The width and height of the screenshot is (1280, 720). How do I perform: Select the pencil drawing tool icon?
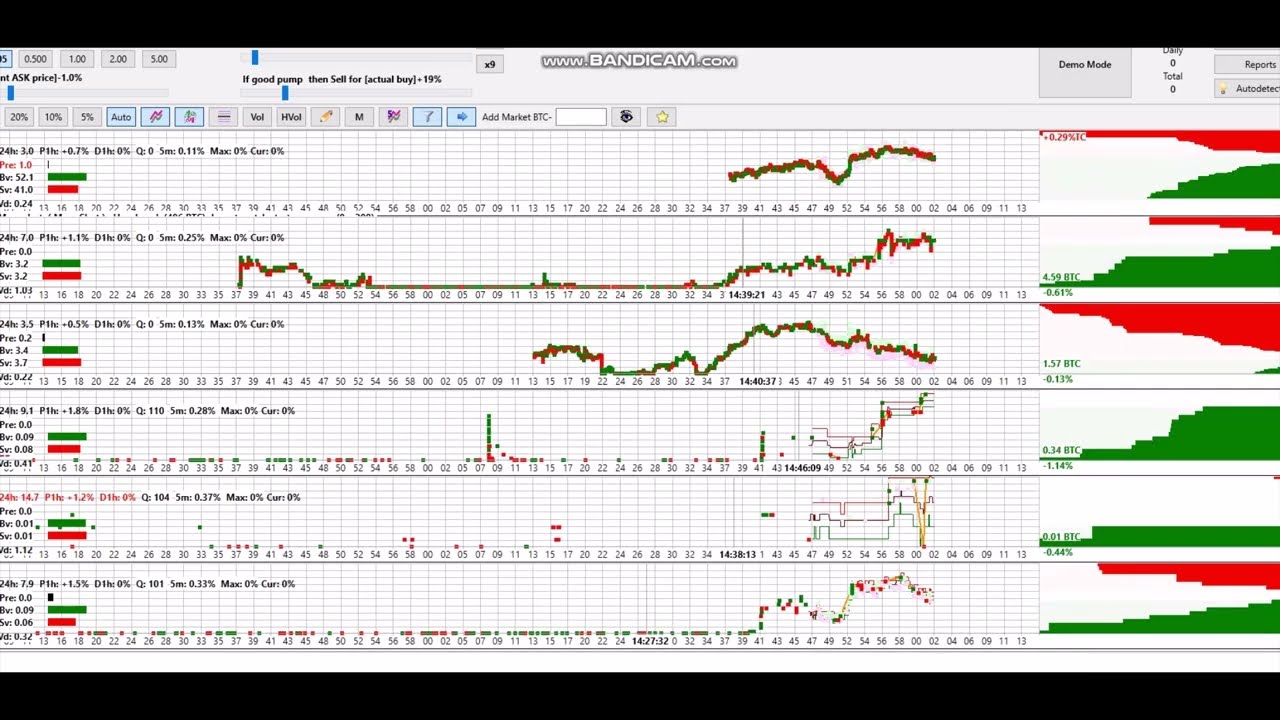[325, 117]
